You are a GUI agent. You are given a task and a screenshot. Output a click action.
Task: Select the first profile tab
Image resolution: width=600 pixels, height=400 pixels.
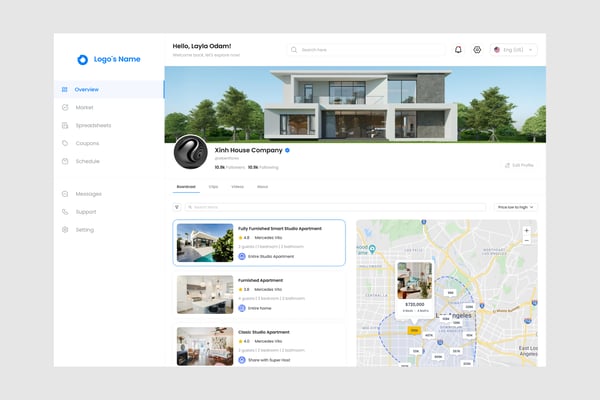click(x=186, y=187)
